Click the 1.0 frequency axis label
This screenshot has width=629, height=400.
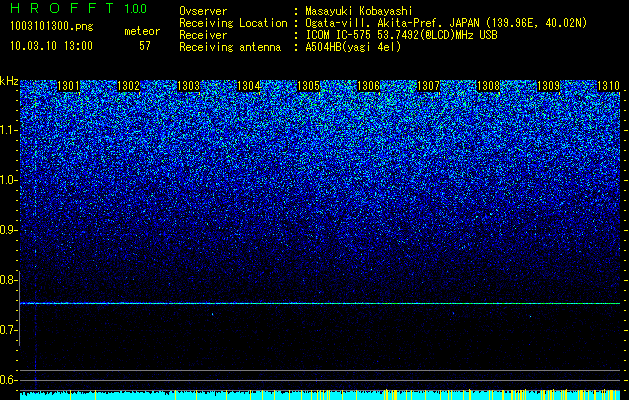(x=9, y=180)
